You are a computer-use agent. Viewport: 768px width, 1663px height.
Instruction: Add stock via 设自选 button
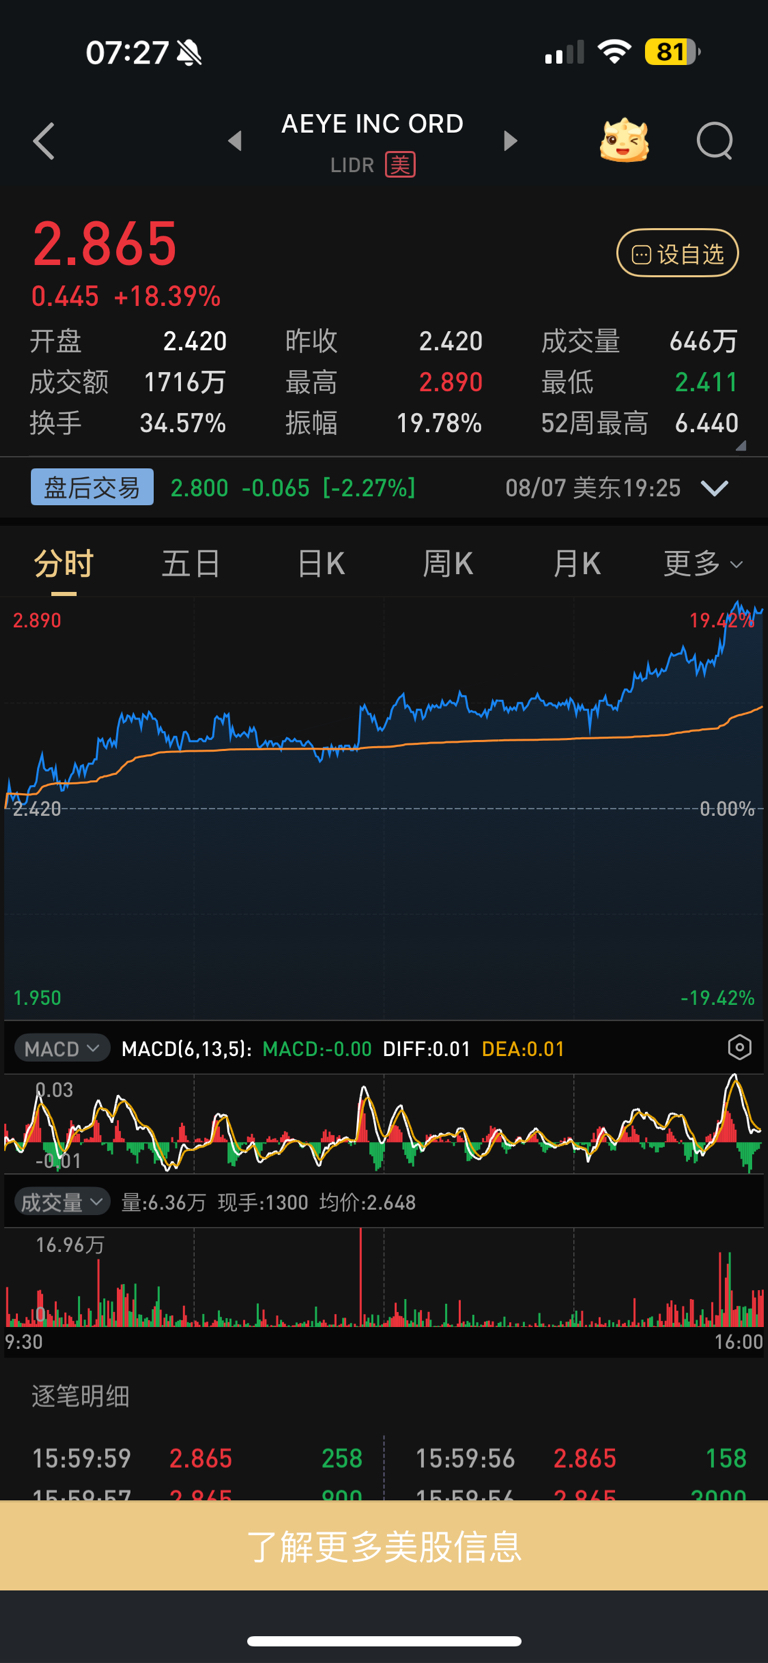coord(677,254)
